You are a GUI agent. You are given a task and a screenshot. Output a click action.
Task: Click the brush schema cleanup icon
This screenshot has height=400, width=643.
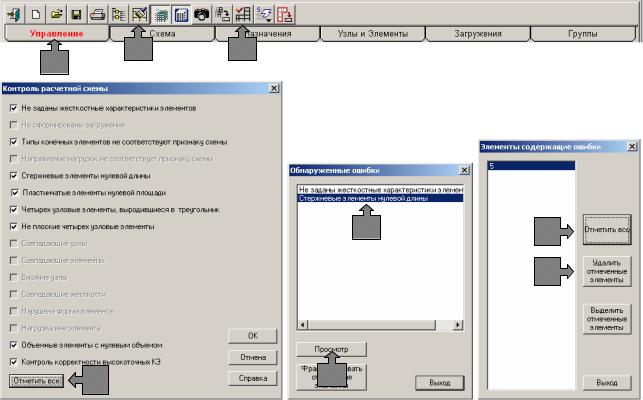pos(139,15)
